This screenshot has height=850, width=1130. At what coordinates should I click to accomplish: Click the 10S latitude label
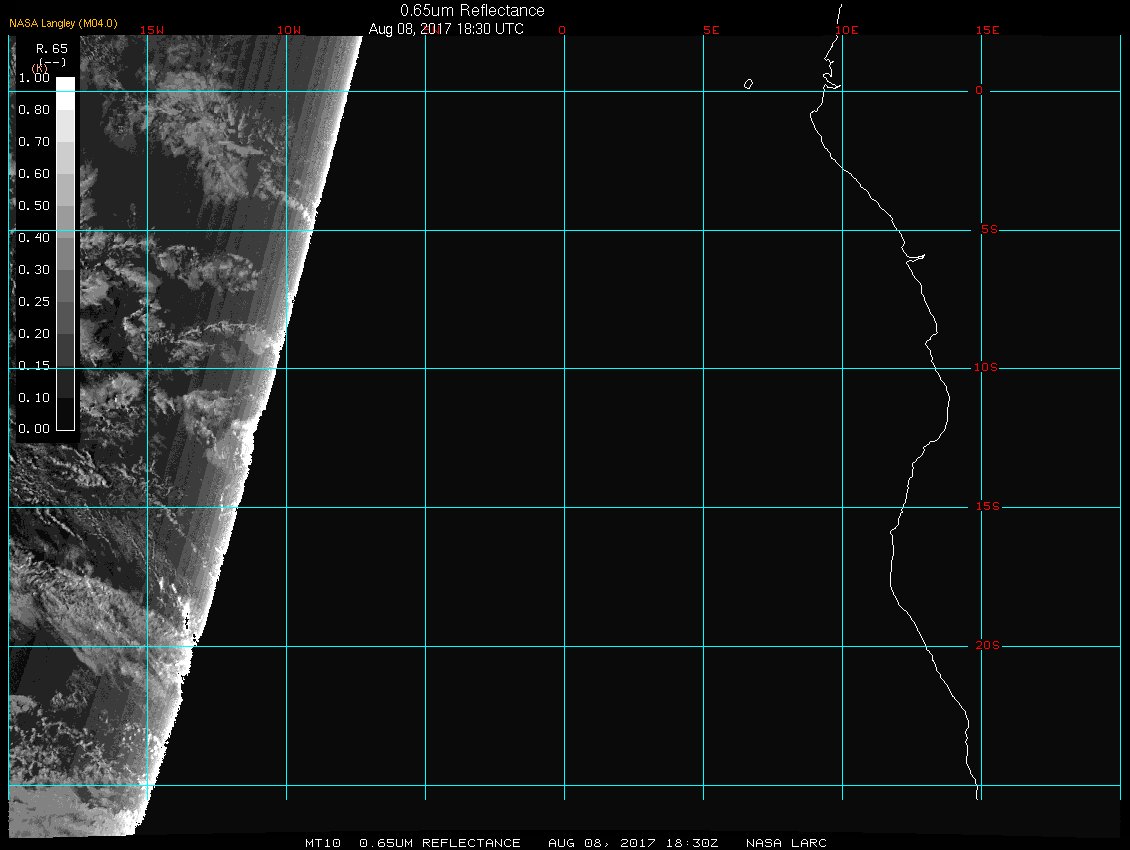point(986,368)
